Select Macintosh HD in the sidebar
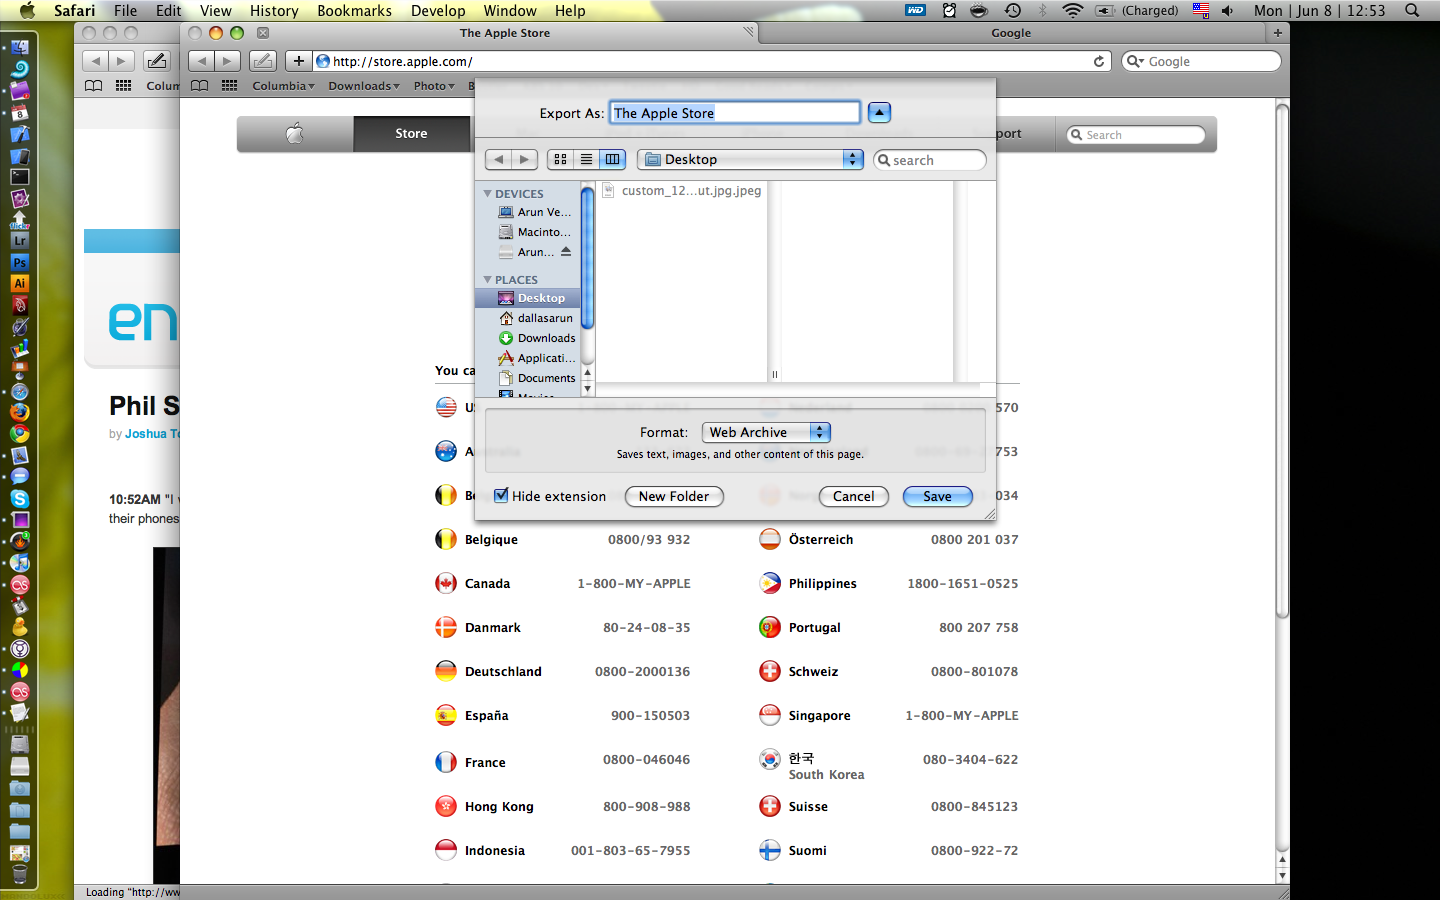Image resolution: width=1440 pixels, height=900 pixels. click(x=535, y=232)
